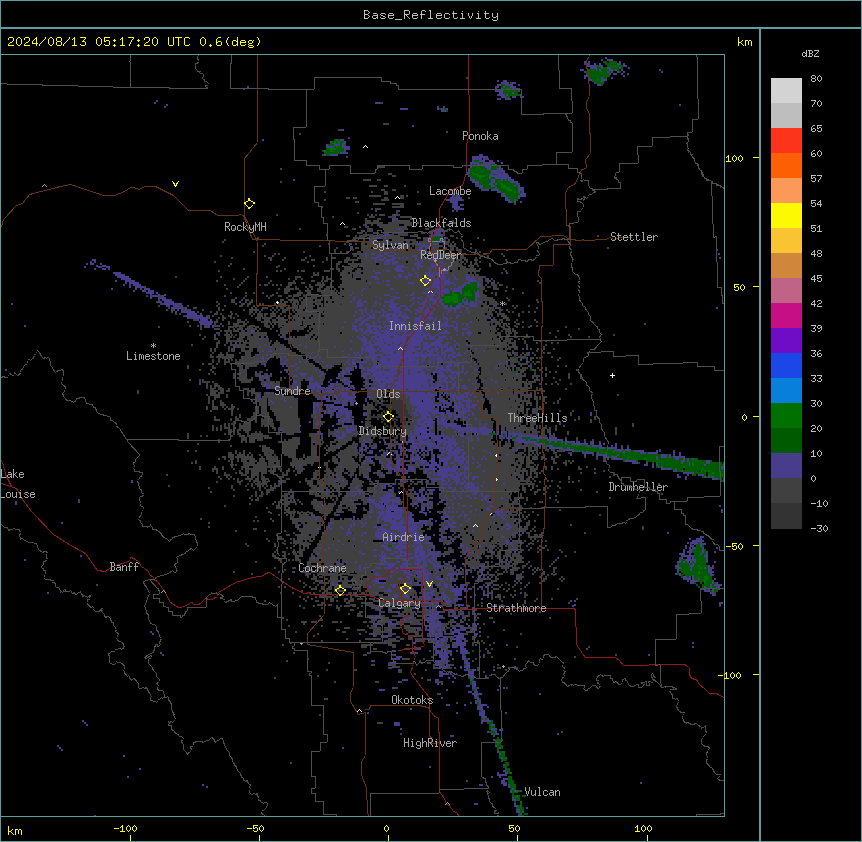Select the lightest grey swatch atop the legend

786,90
